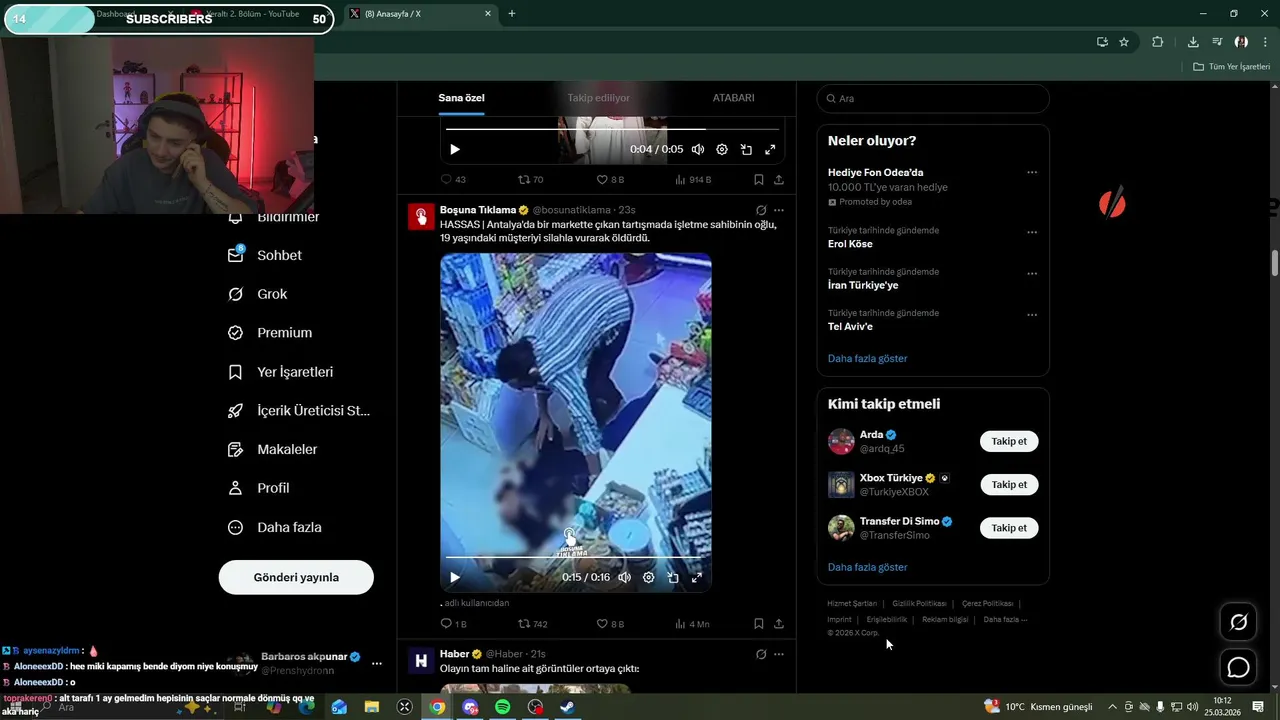Image resolution: width=1280 pixels, height=720 pixels.
Task: Open Grok from the left sidebar
Action: coord(258,294)
